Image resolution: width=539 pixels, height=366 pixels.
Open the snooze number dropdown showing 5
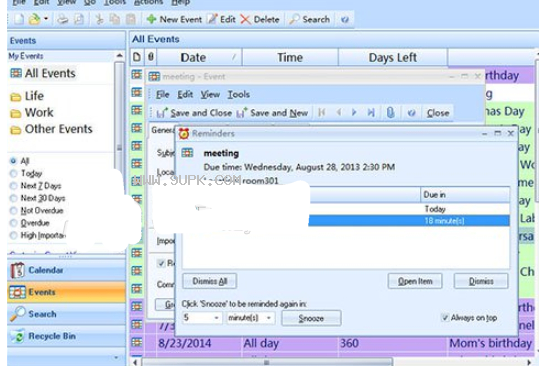tap(202, 318)
